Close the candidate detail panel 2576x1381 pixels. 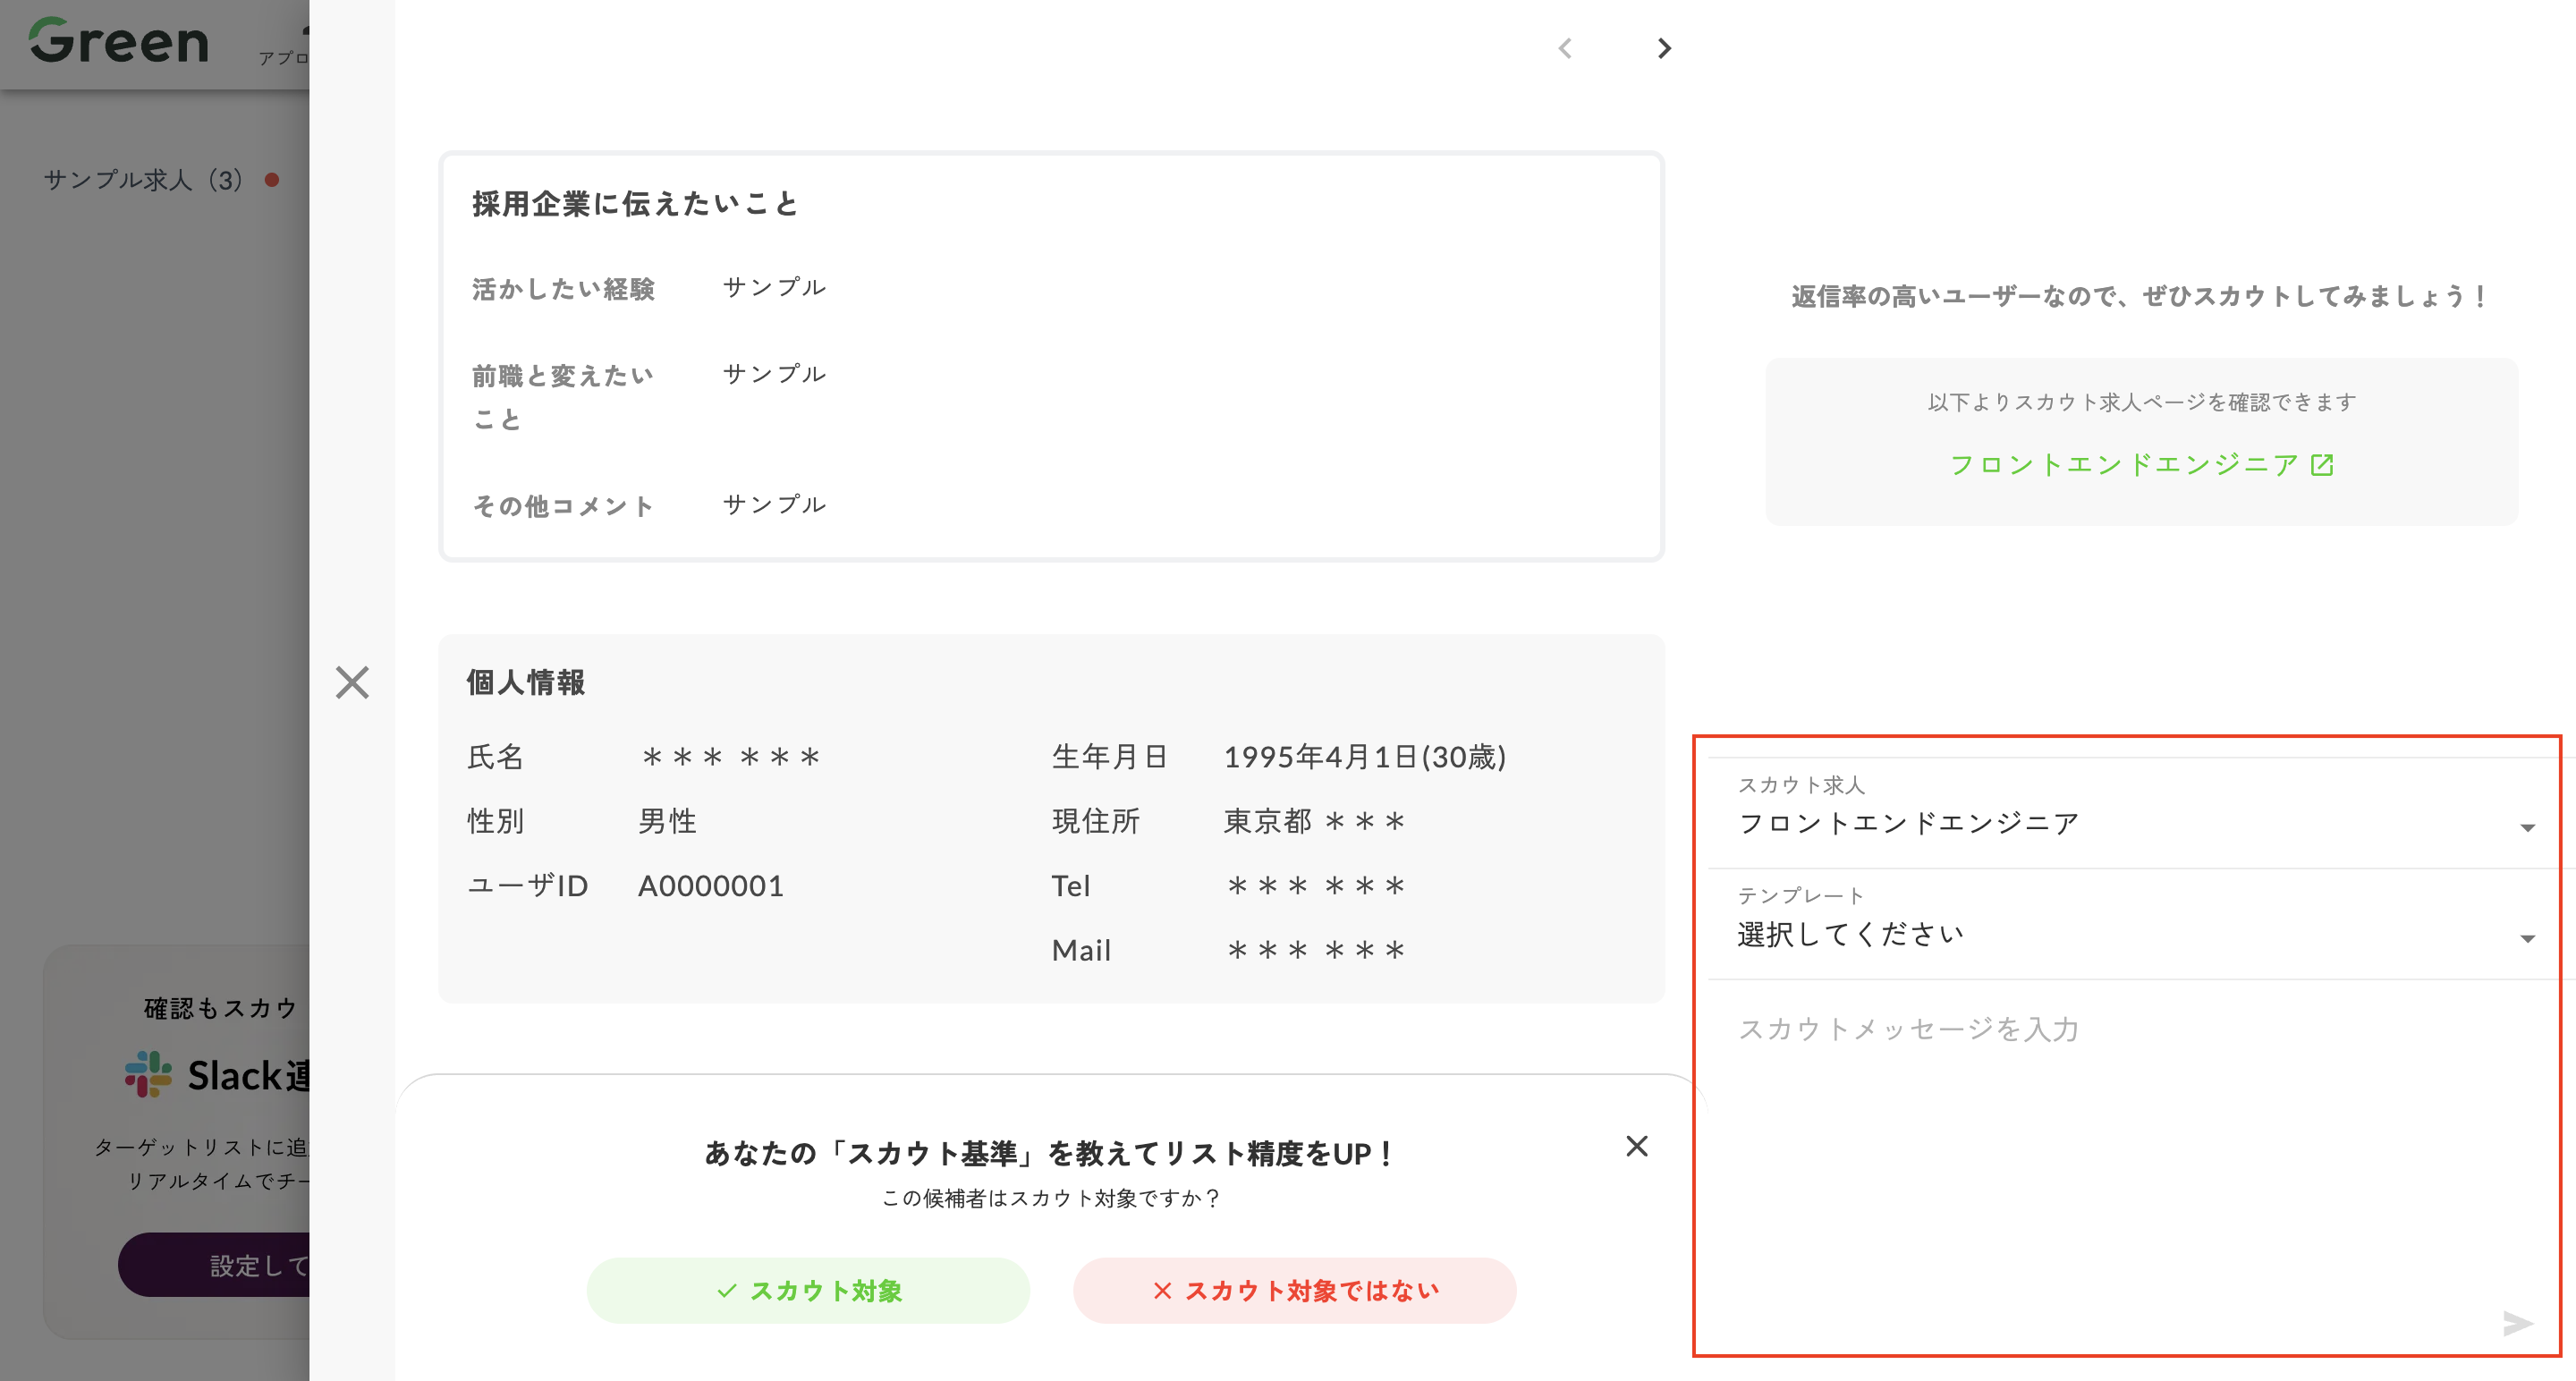(352, 683)
